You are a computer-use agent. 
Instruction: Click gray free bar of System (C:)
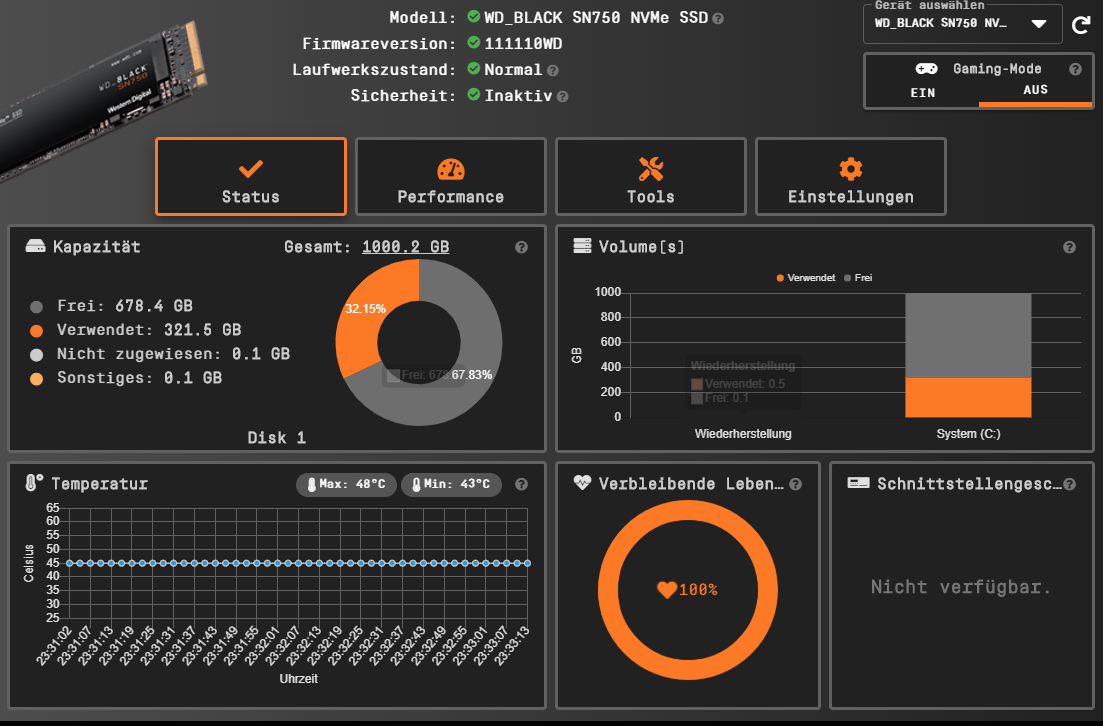point(968,336)
